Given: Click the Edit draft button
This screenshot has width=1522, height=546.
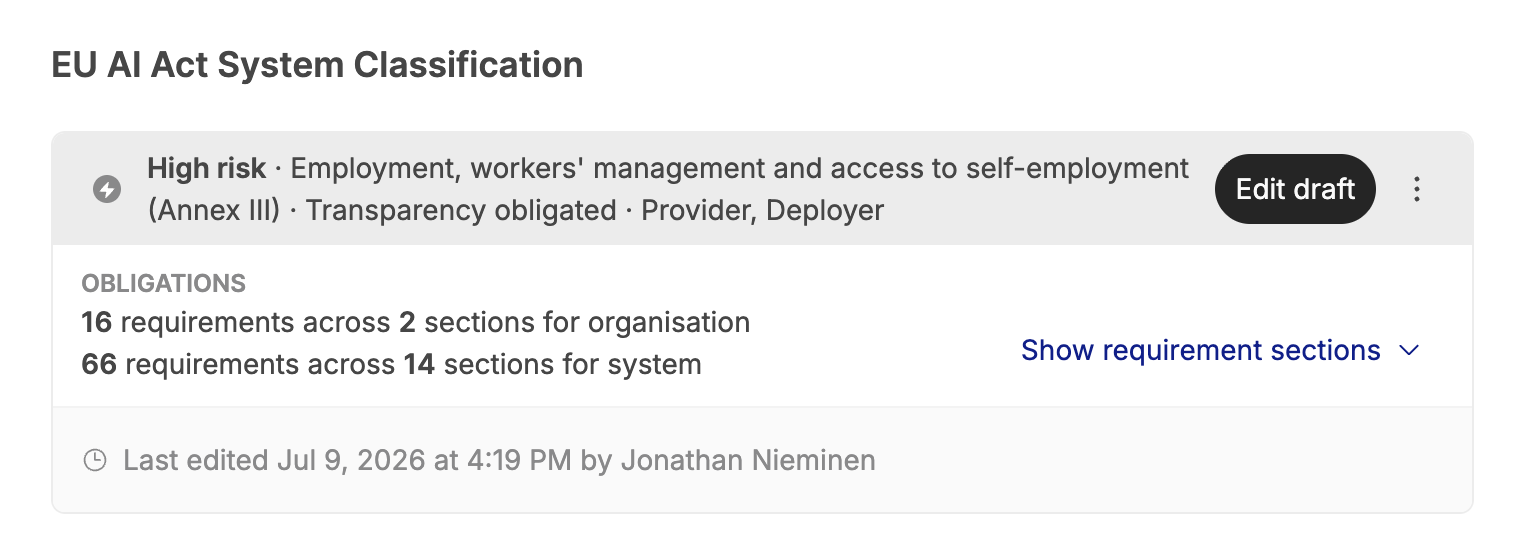Looking at the screenshot, I should 1295,189.
